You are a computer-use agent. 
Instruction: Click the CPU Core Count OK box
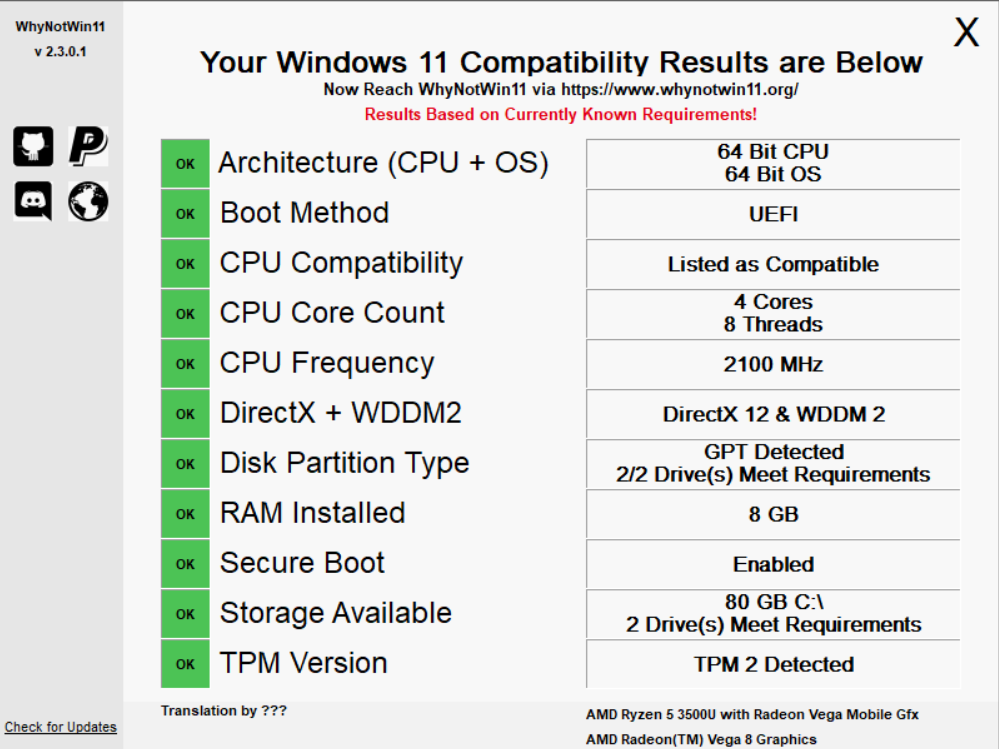(x=185, y=314)
